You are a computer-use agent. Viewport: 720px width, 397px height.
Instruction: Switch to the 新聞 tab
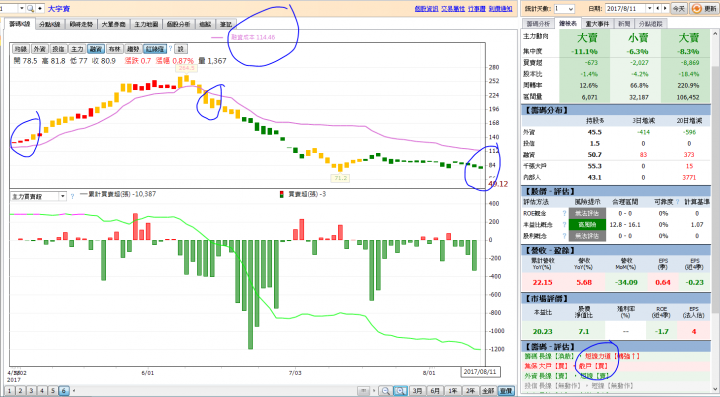[623, 24]
